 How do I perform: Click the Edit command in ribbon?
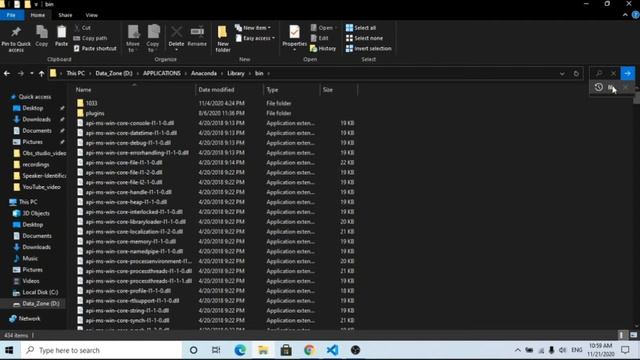[x=320, y=38]
